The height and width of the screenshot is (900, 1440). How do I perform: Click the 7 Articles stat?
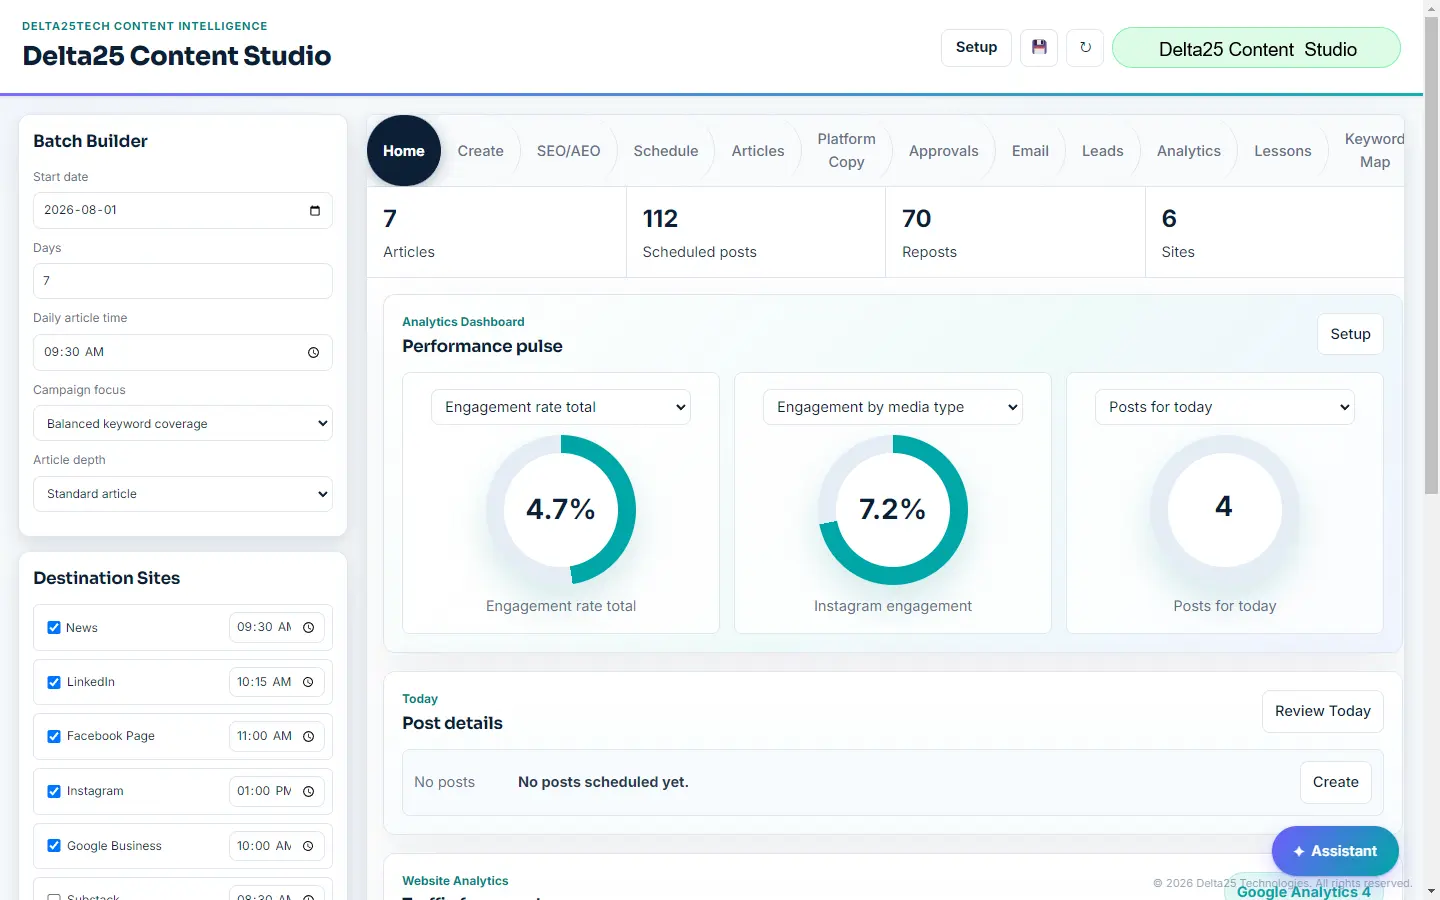coord(497,233)
